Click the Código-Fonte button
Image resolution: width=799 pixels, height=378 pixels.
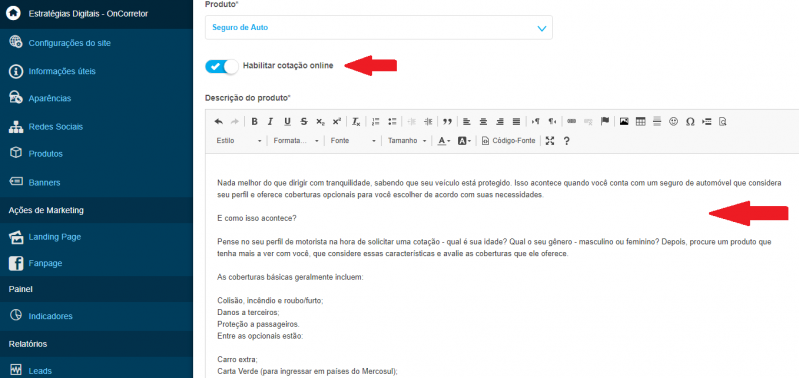[x=509, y=141]
